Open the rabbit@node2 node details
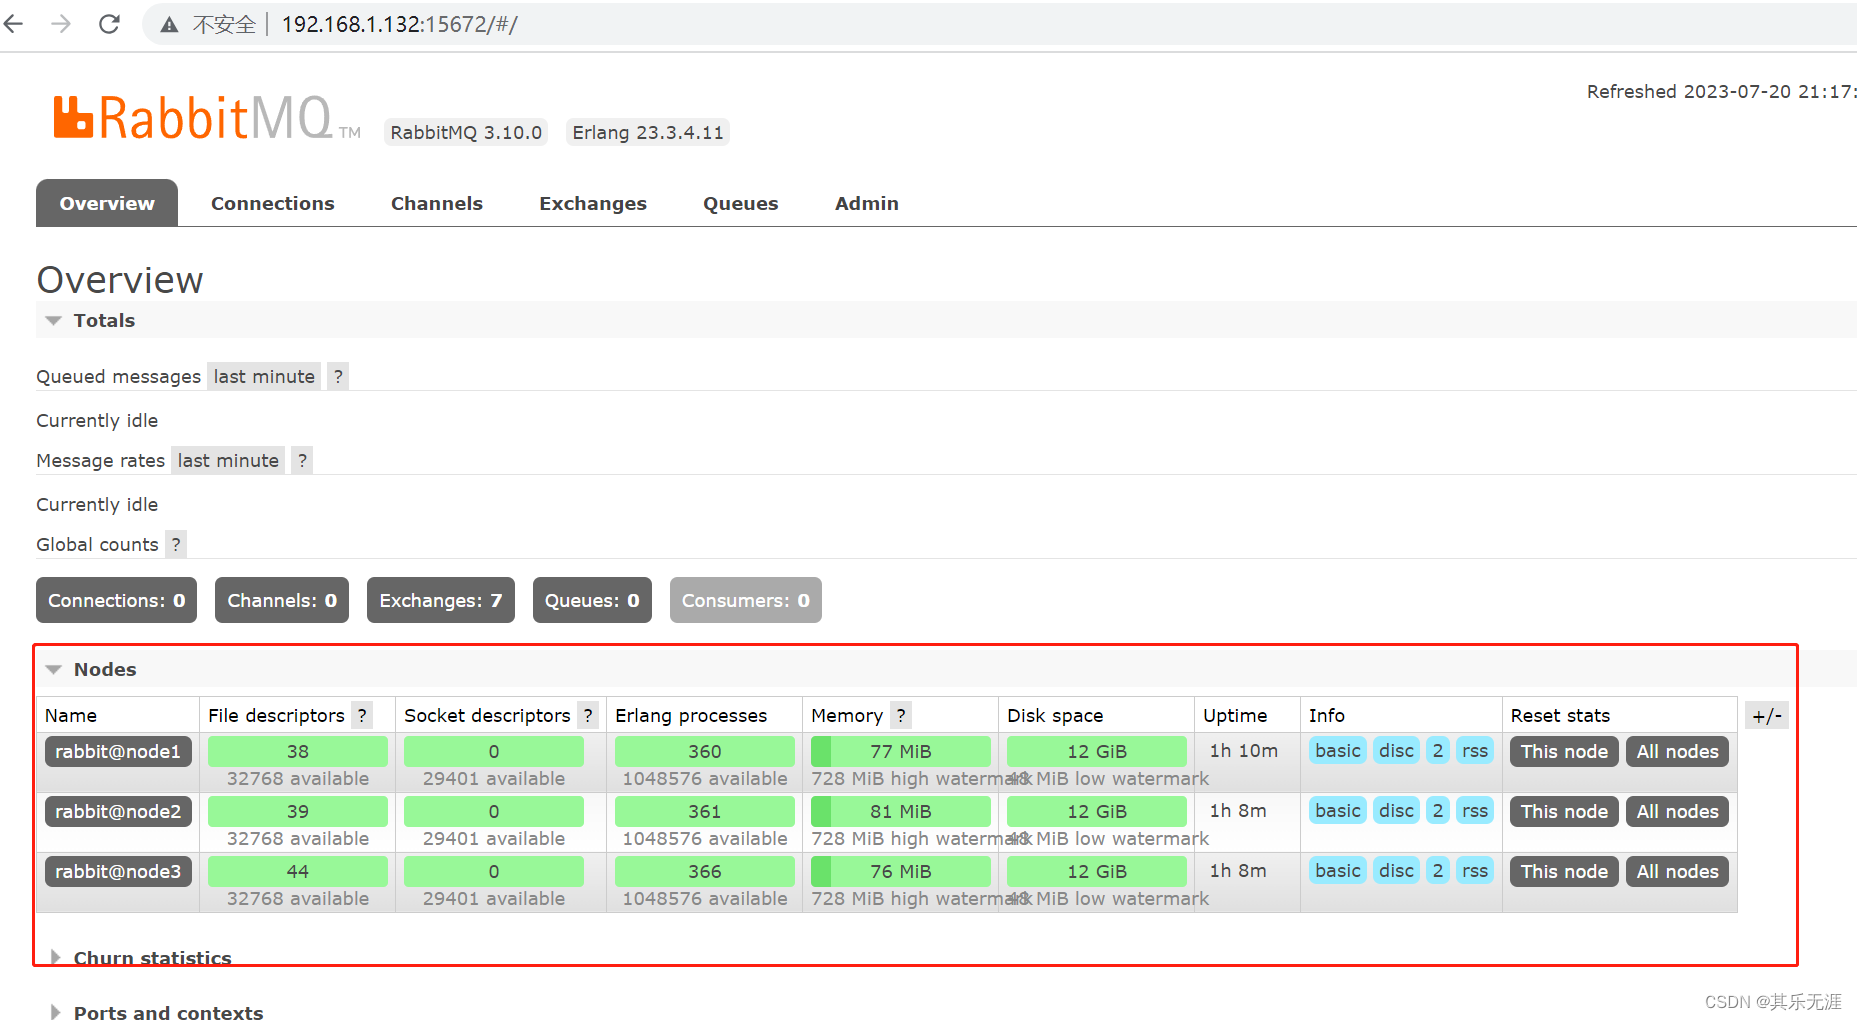This screenshot has height=1020, width=1857. click(118, 811)
